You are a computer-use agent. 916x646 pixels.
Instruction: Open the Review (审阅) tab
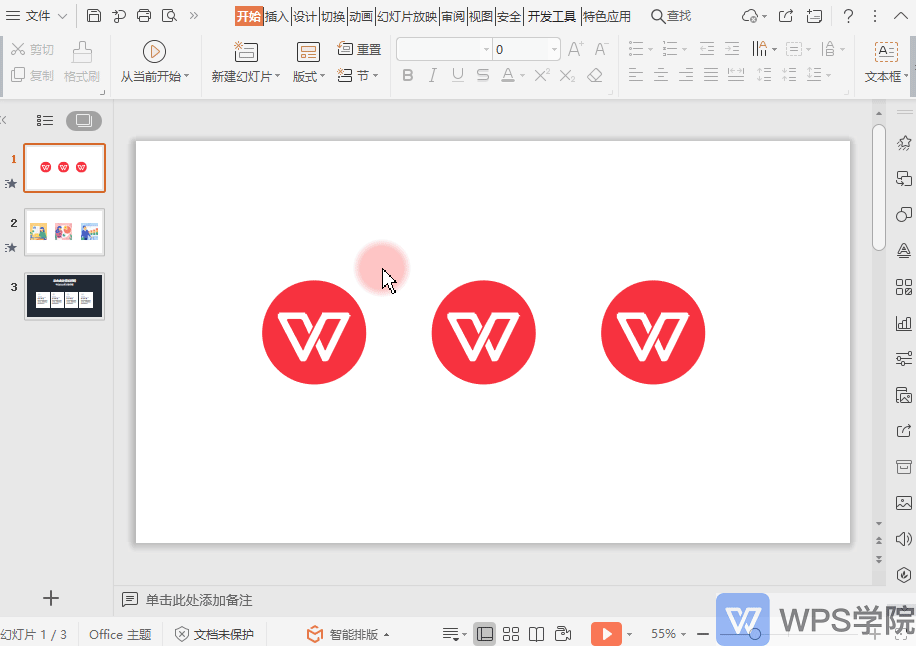(x=453, y=16)
